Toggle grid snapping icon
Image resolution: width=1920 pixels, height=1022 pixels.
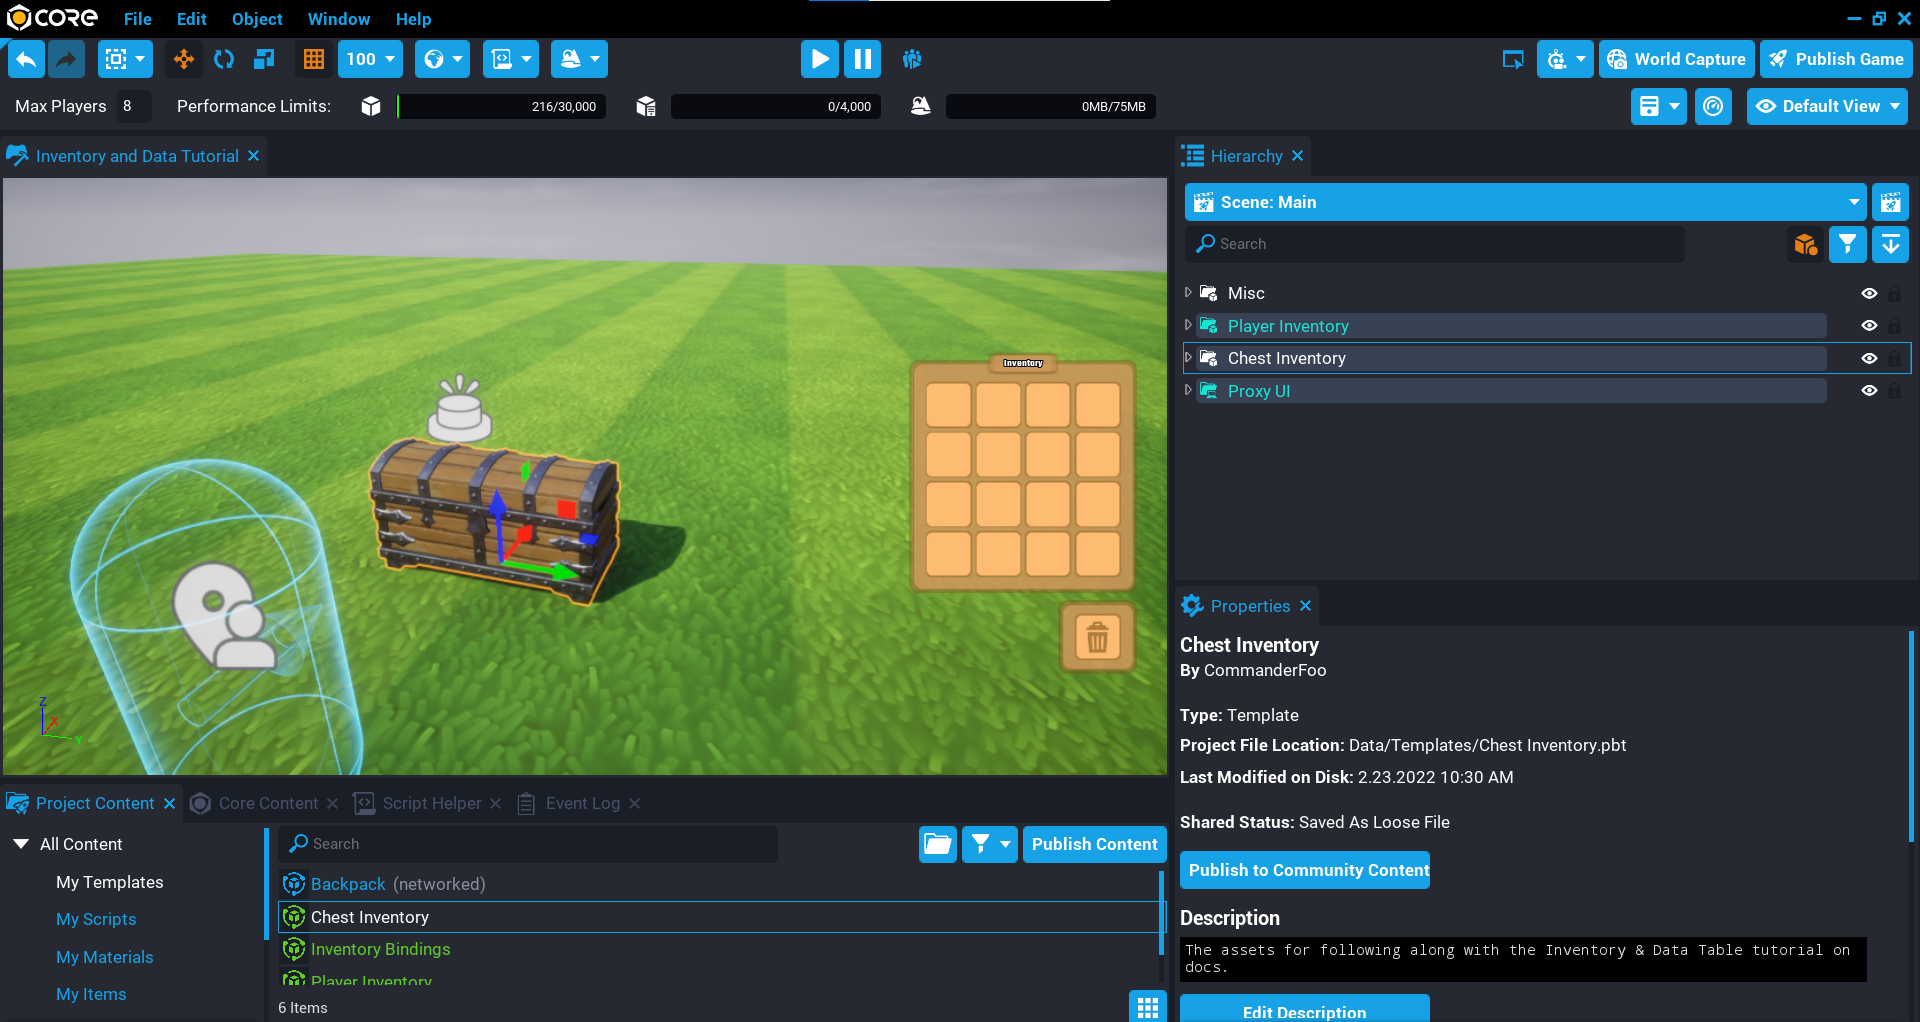[314, 59]
